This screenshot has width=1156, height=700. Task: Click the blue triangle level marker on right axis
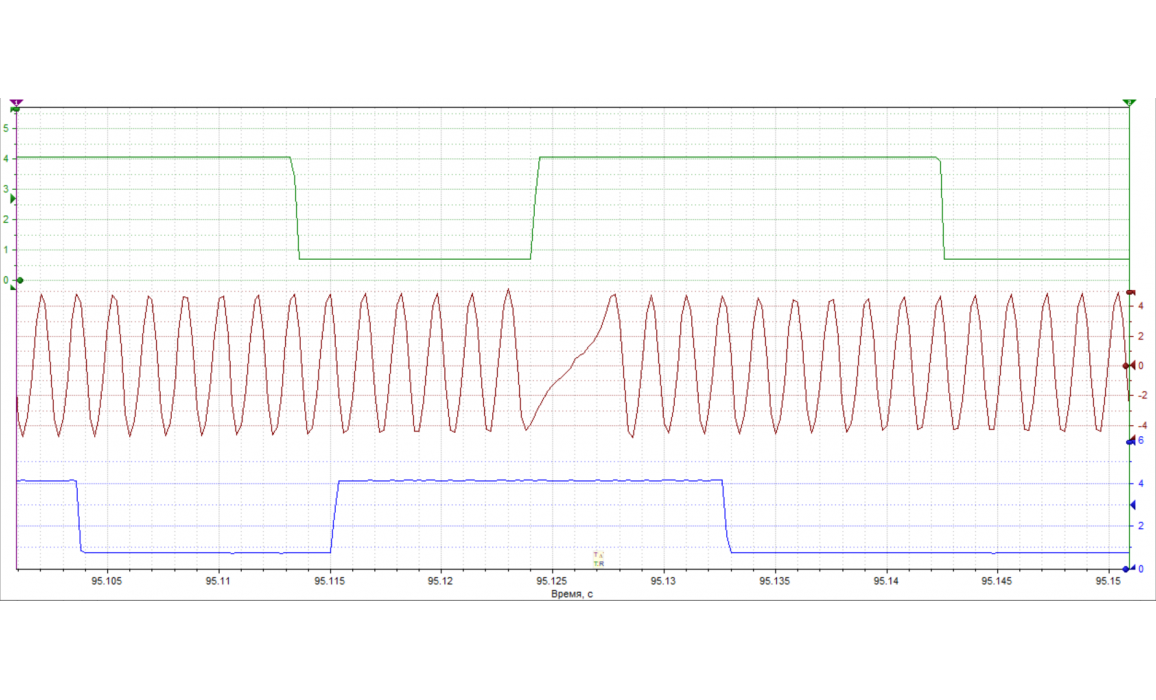(1132, 505)
